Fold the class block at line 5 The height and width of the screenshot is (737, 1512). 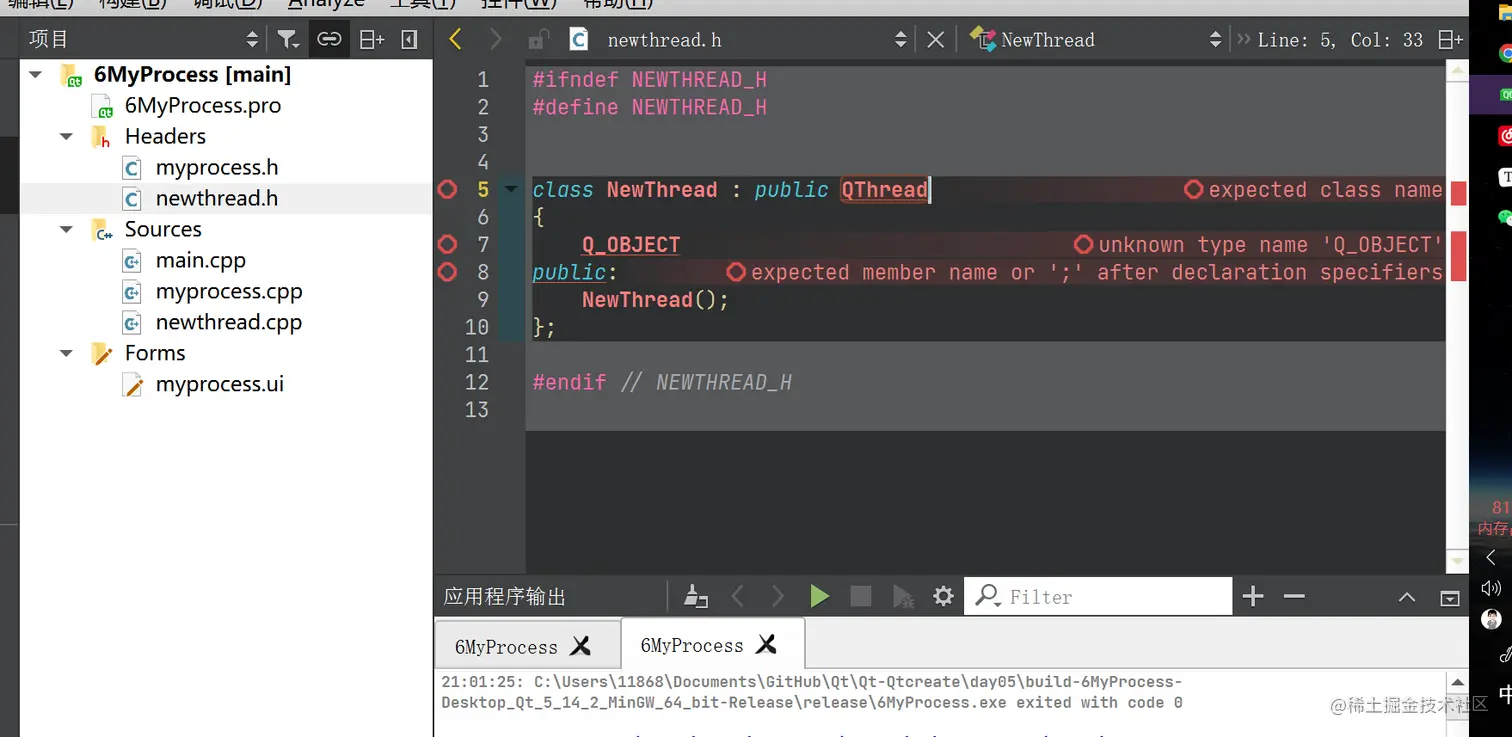point(512,189)
